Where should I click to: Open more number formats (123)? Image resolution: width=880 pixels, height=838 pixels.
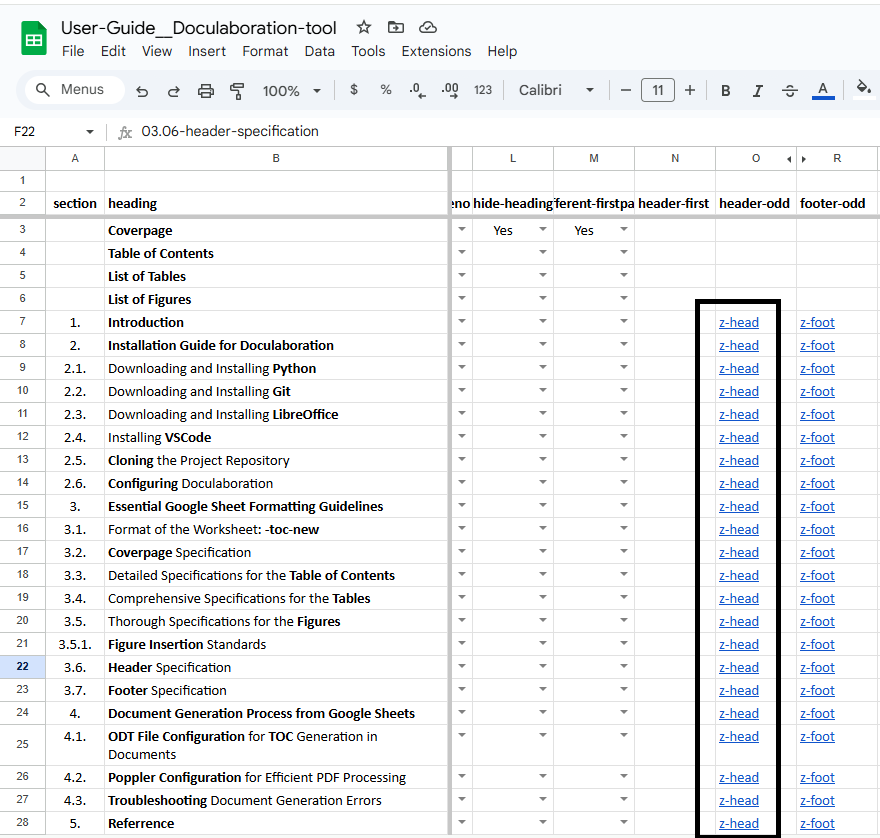(x=483, y=90)
